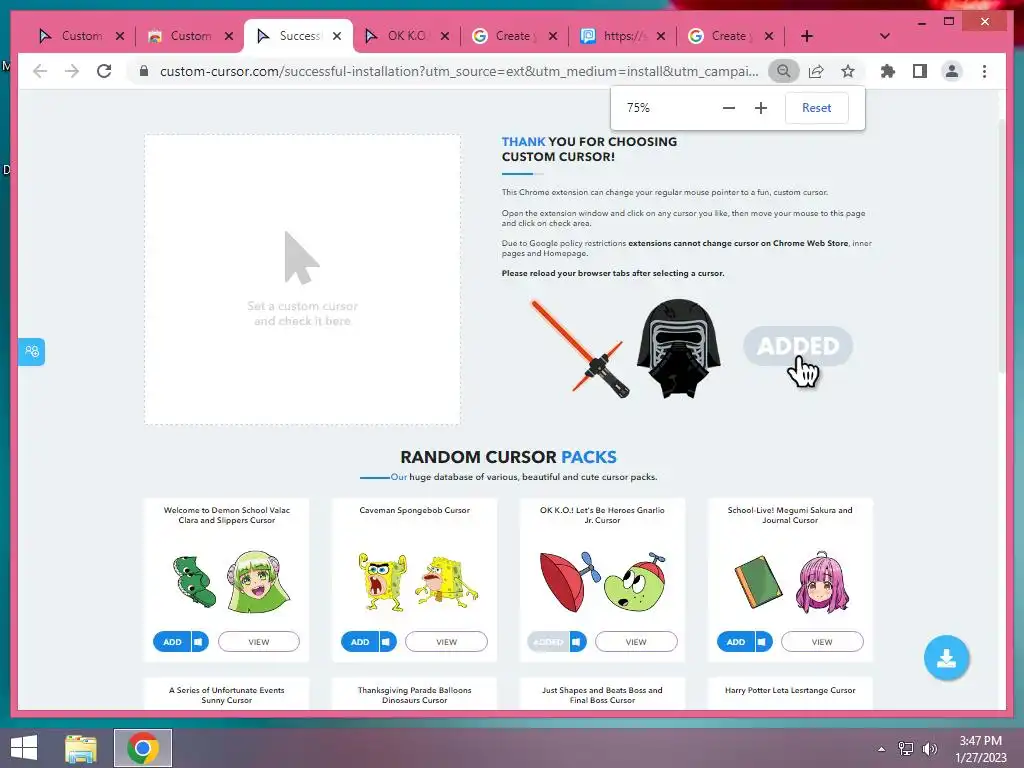Open the Extensions puzzle icon
Viewport: 1024px width, 768px height.
point(888,71)
